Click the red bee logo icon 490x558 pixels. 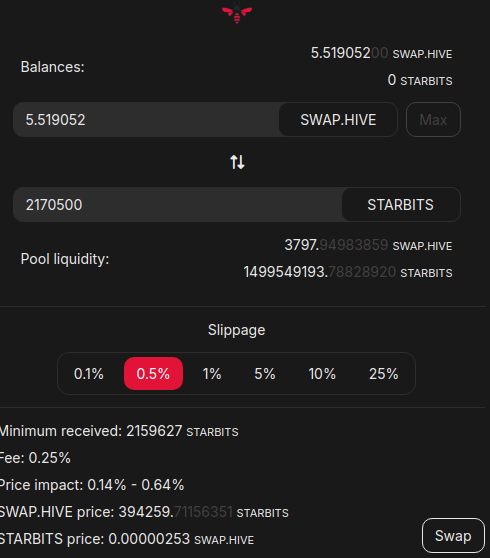point(237,14)
